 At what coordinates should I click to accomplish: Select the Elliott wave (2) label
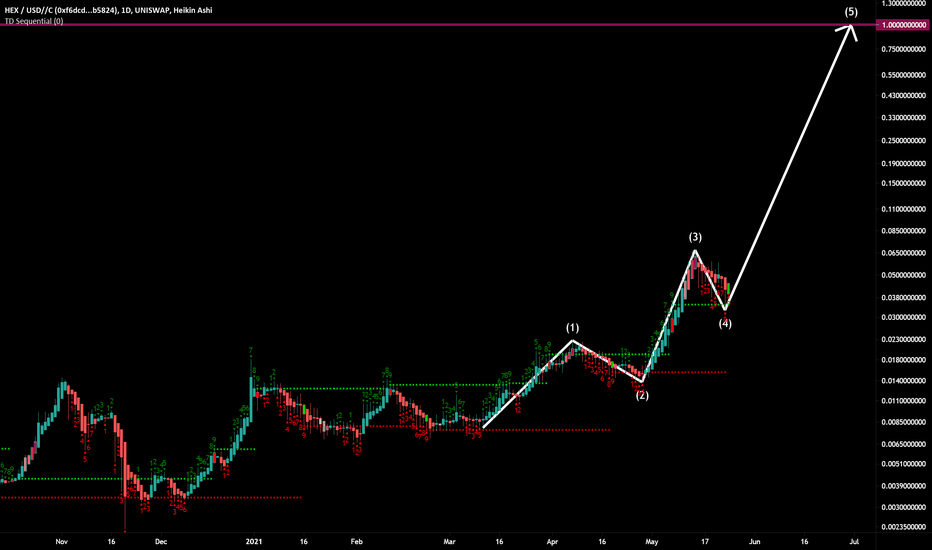(642, 395)
